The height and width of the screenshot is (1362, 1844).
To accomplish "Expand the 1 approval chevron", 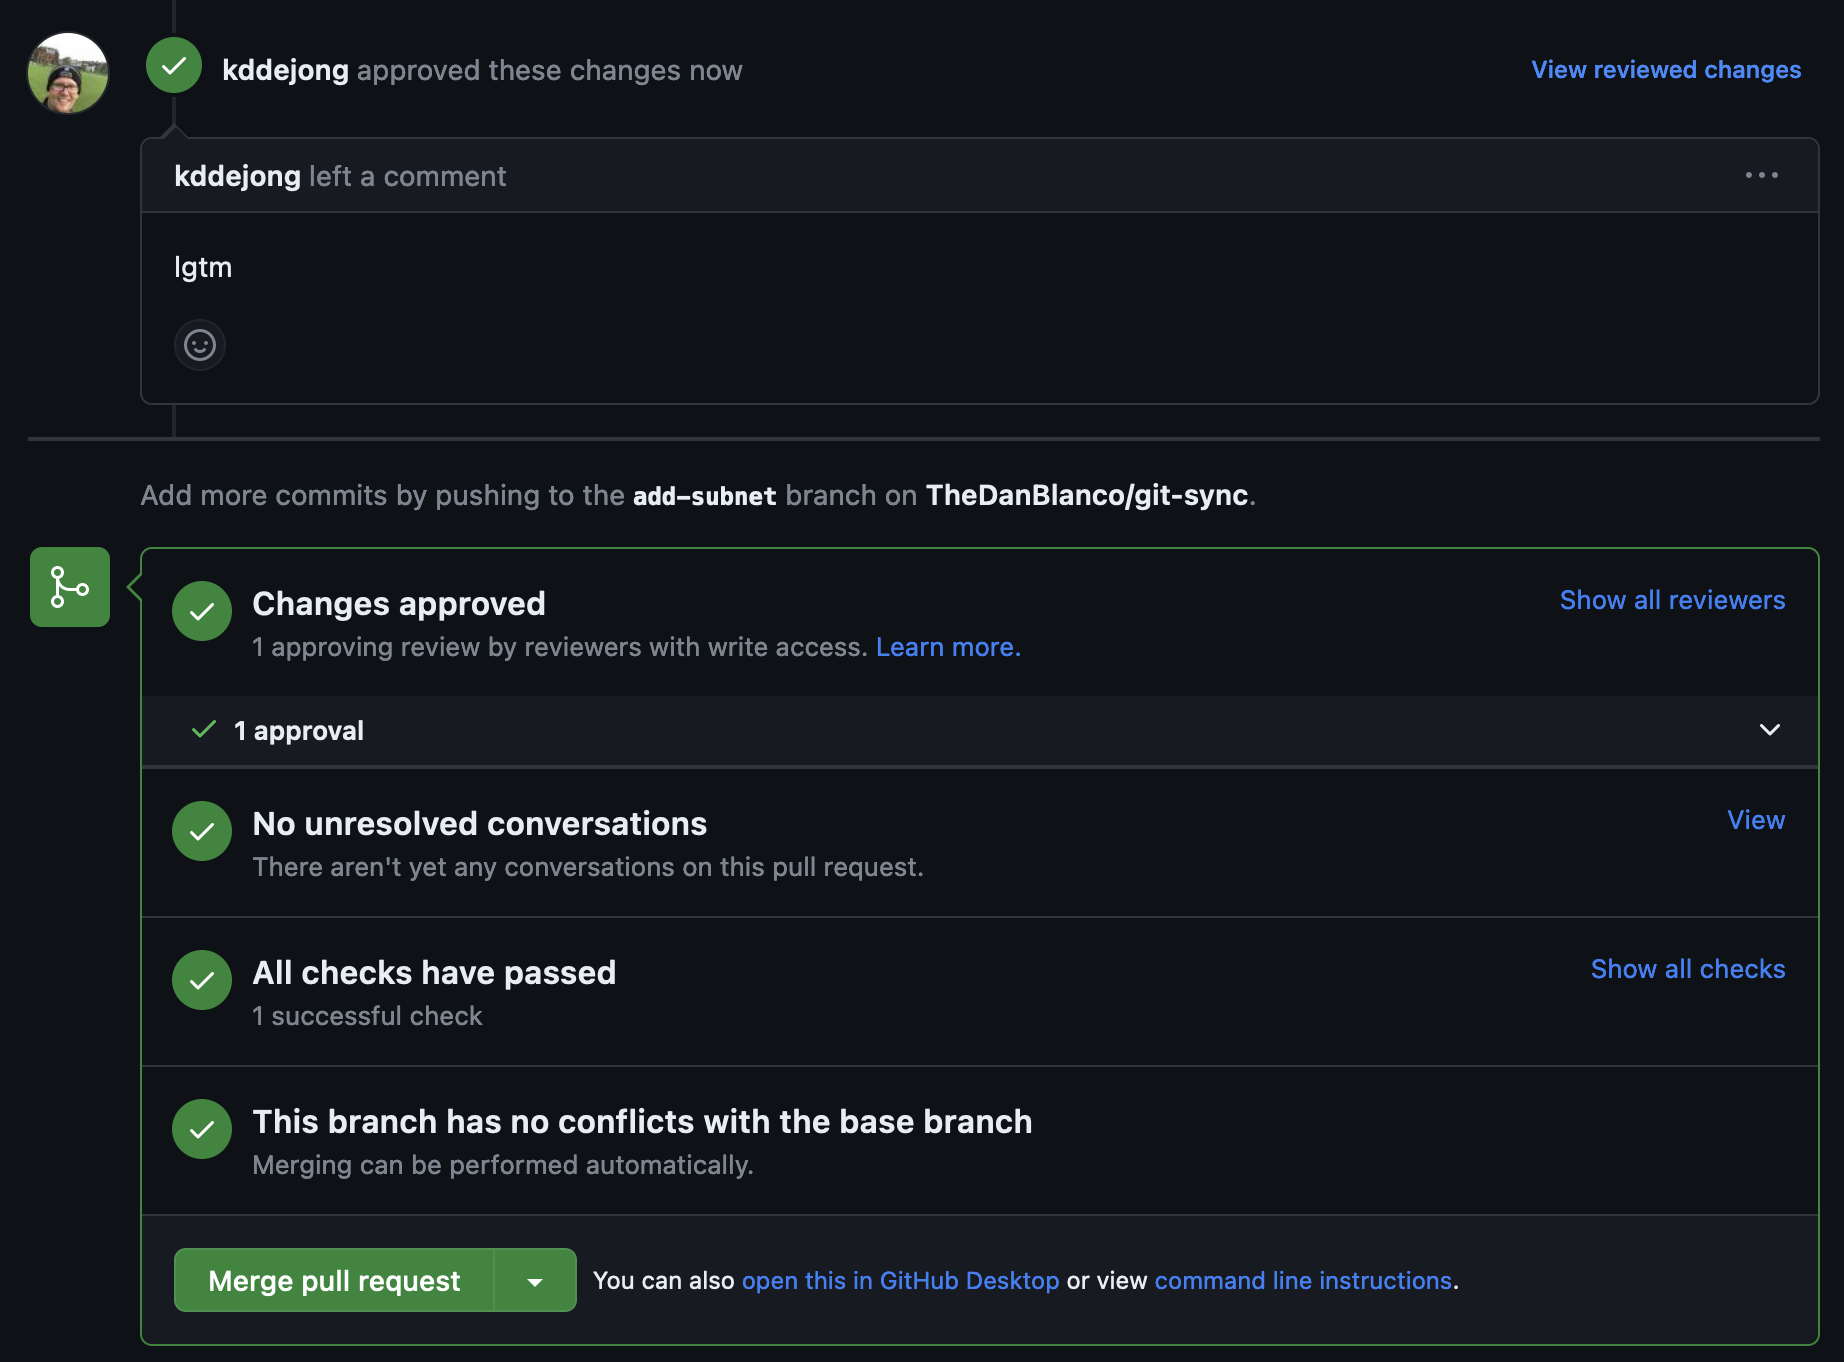I will click(1769, 730).
